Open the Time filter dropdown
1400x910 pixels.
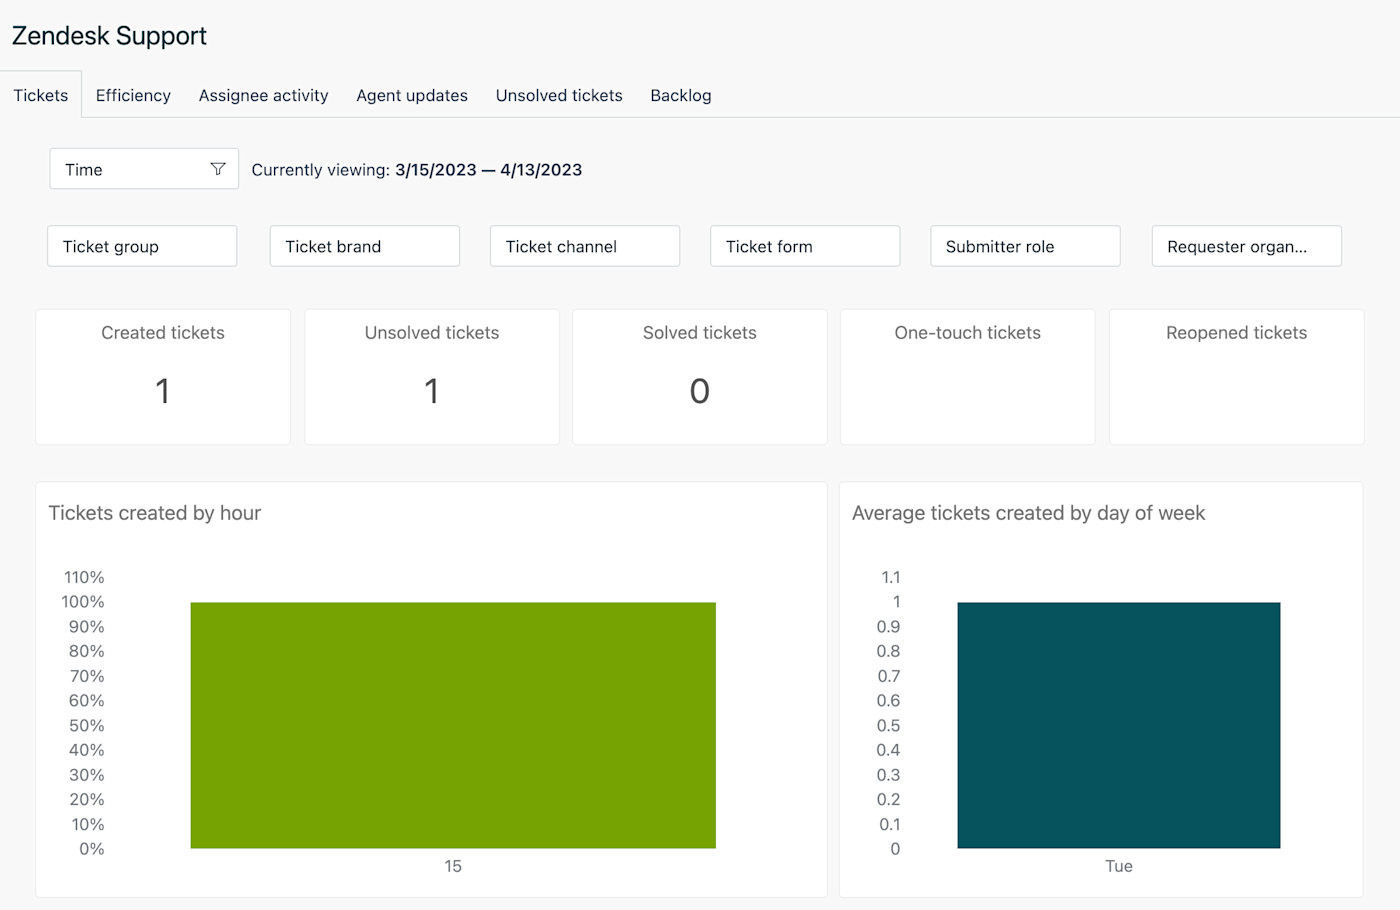click(144, 169)
